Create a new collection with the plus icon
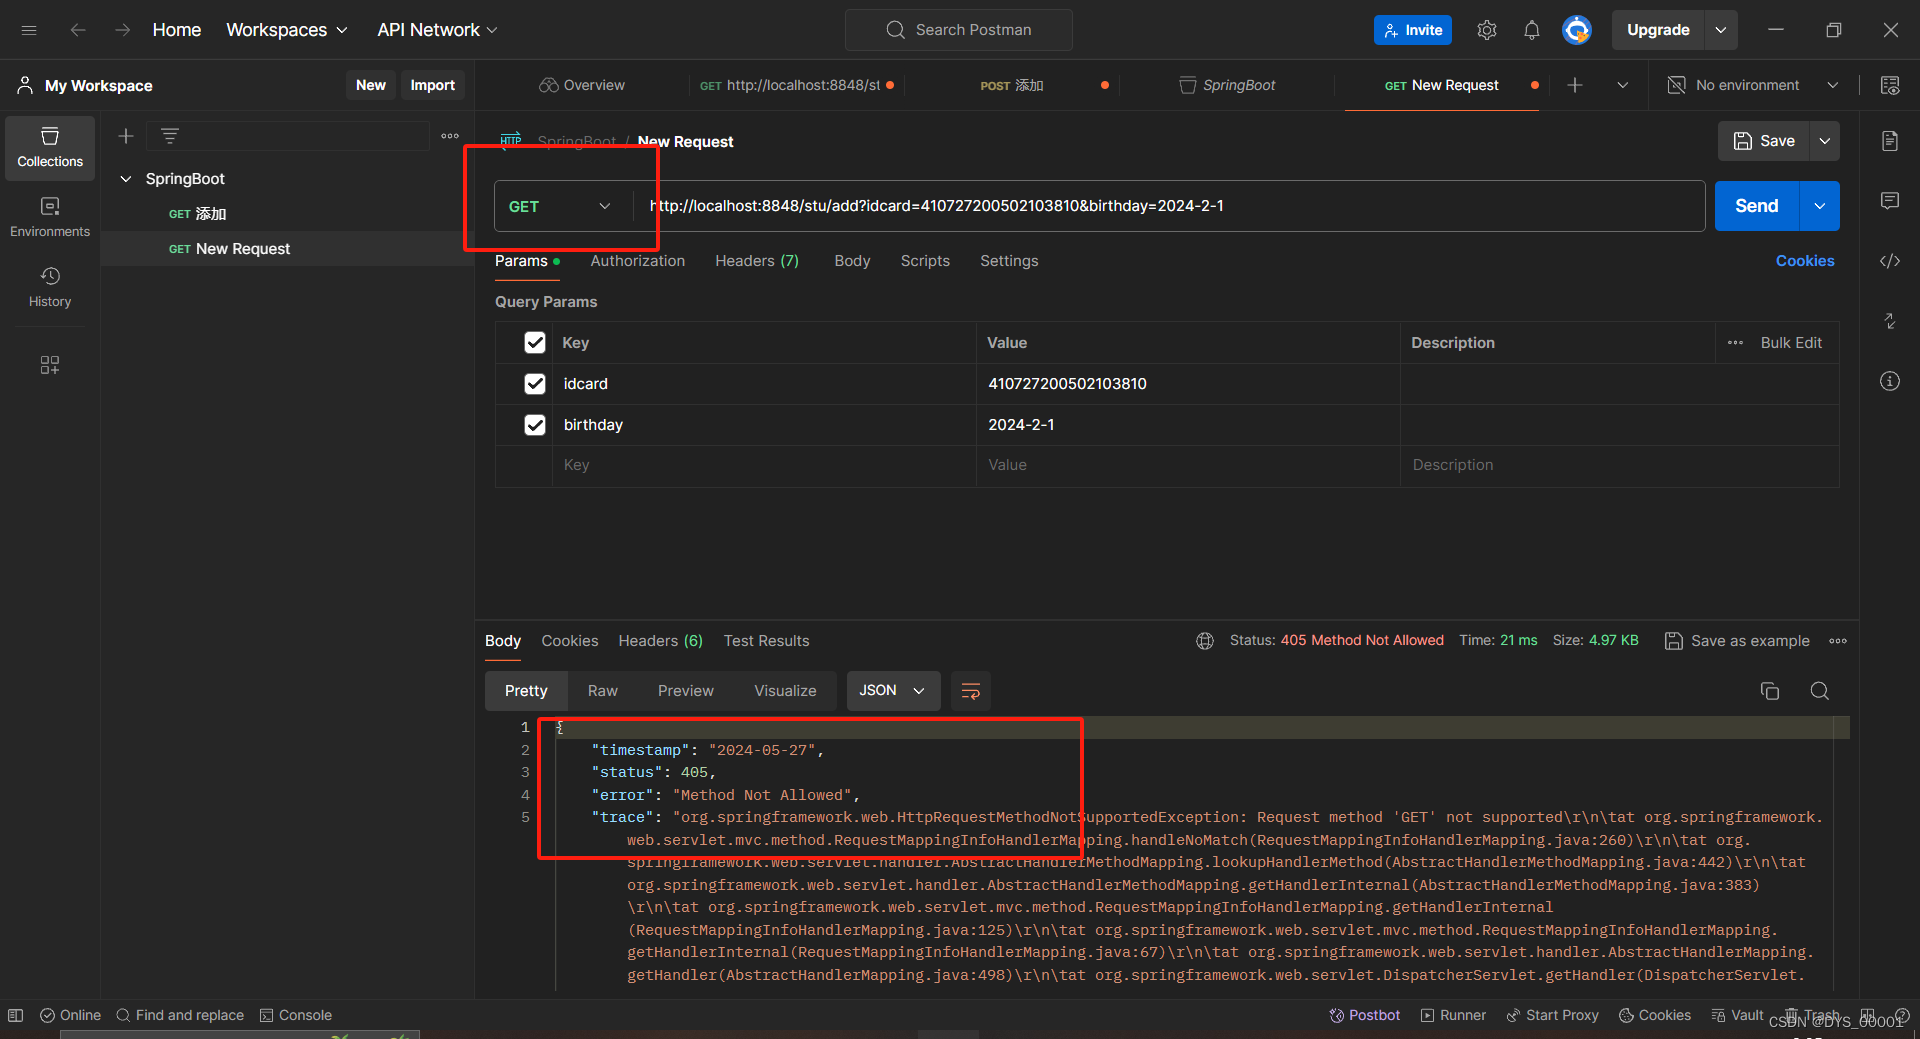Screen dimensions: 1920x1039 click(126, 136)
